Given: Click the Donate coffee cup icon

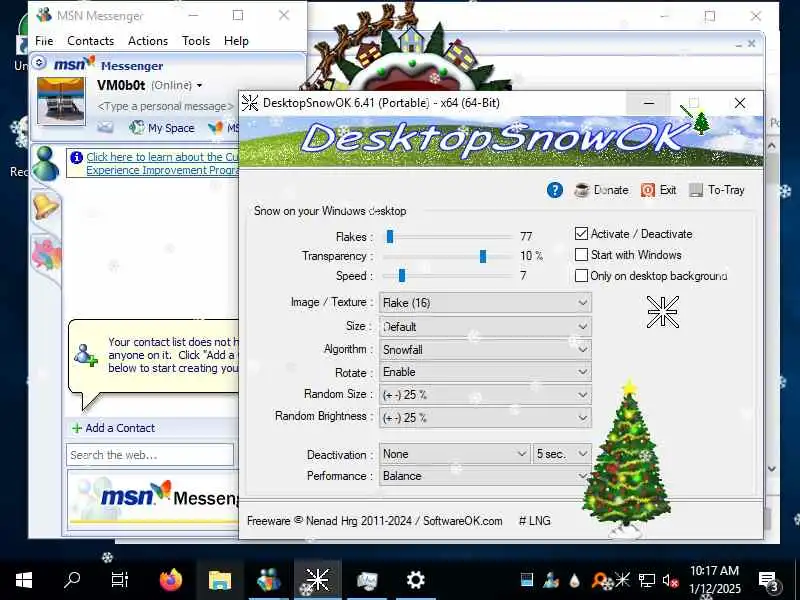Looking at the screenshot, I should pyautogui.click(x=582, y=190).
